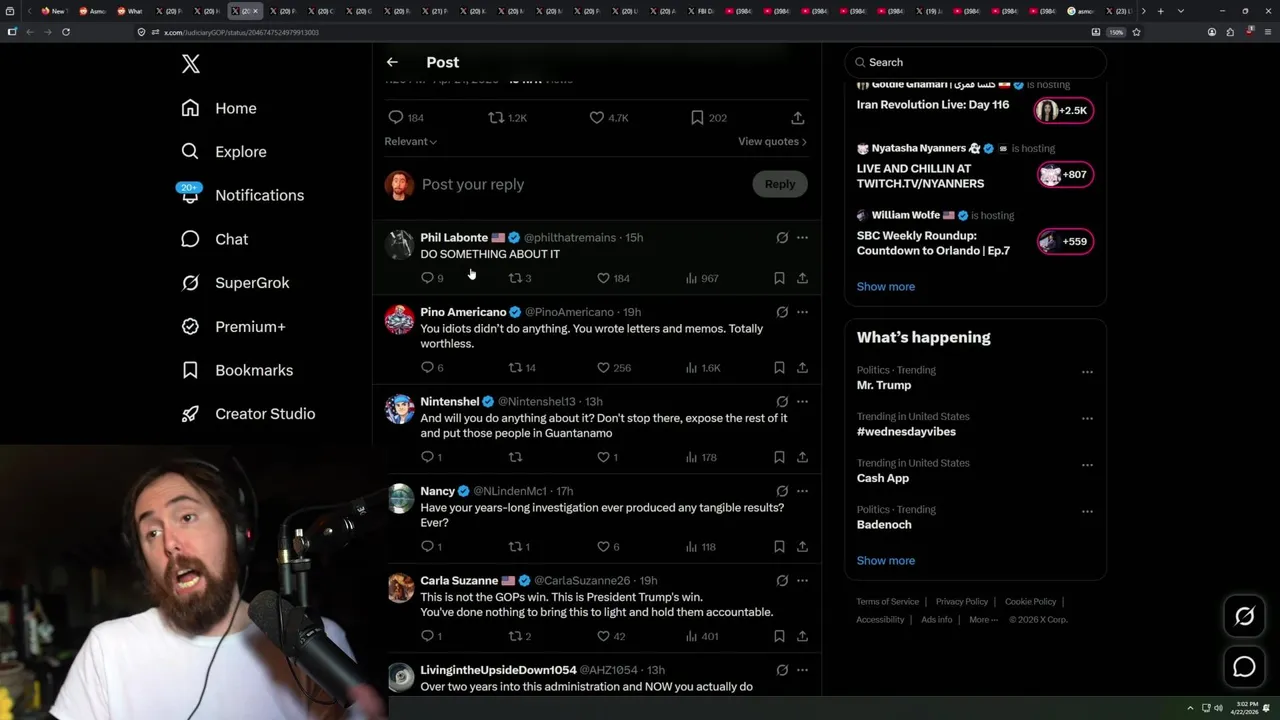Join Iran Revolution Live space

tap(1065, 111)
